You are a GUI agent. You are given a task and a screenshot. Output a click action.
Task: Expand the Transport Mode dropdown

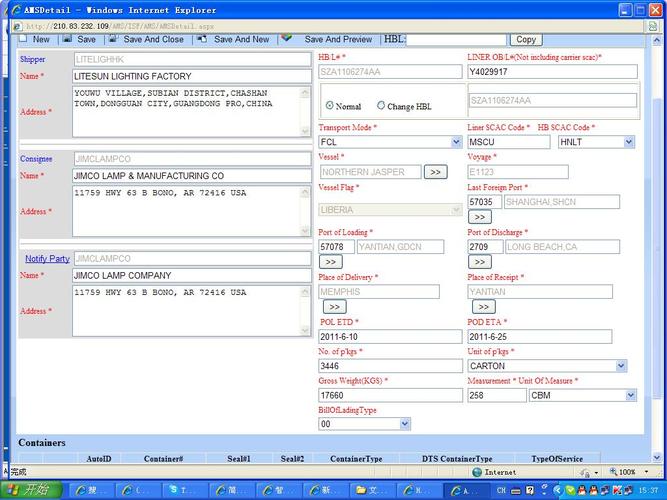[456, 142]
